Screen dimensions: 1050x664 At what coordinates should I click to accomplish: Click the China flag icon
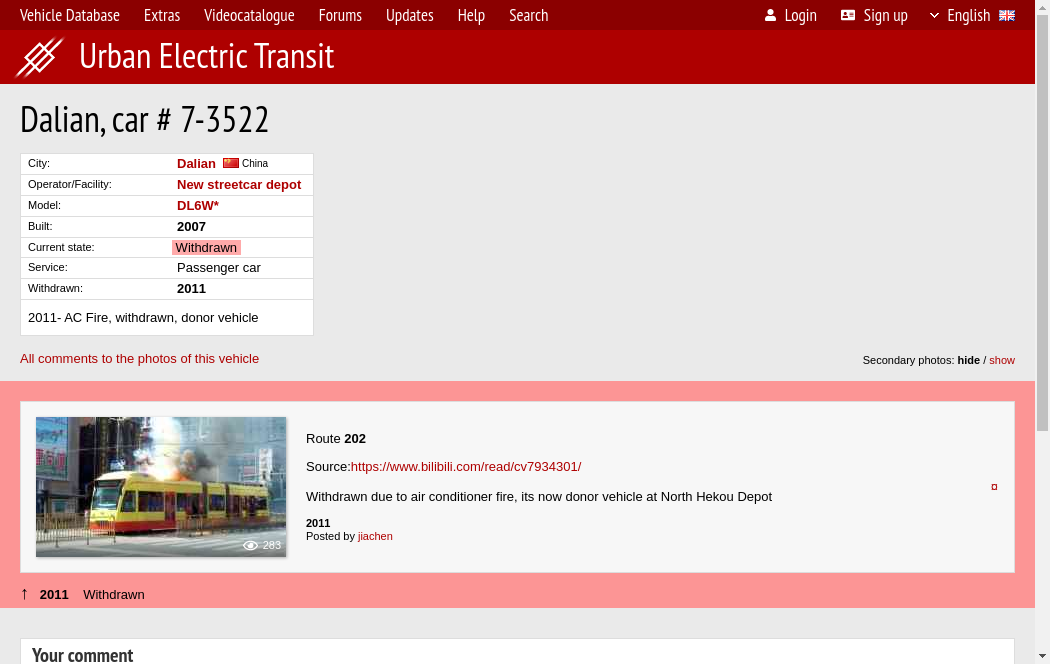coord(231,163)
